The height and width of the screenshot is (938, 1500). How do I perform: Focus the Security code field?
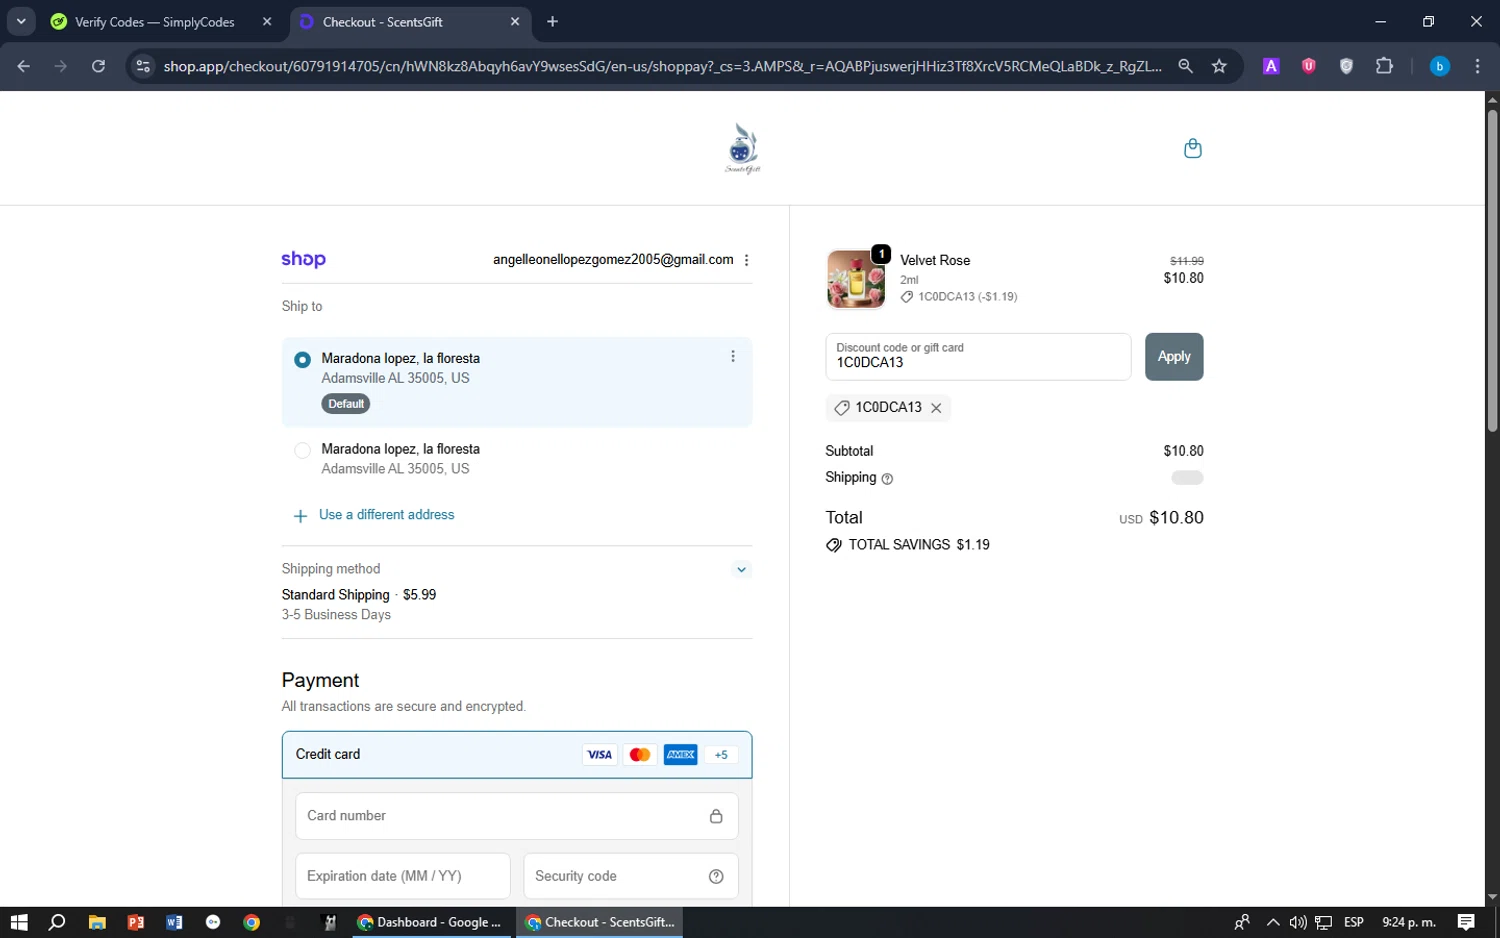pos(631,876)
